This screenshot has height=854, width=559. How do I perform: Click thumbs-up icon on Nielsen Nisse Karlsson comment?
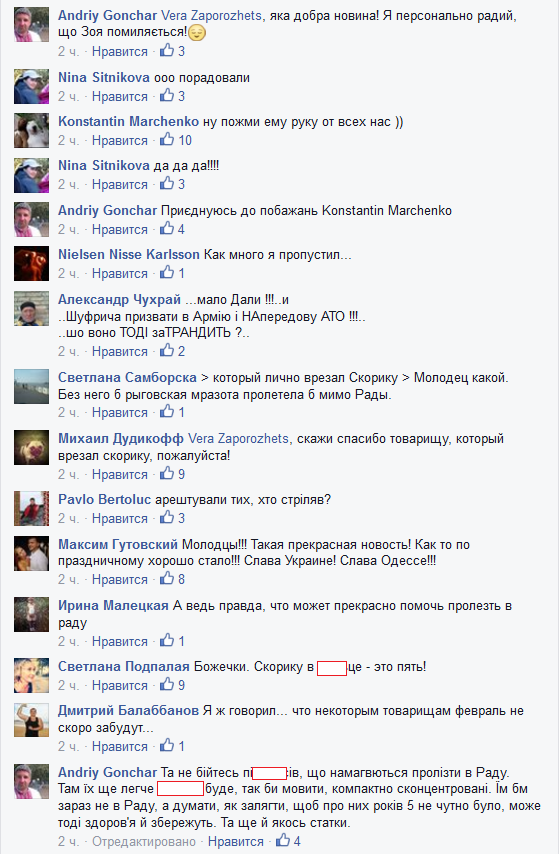(167, 273)
